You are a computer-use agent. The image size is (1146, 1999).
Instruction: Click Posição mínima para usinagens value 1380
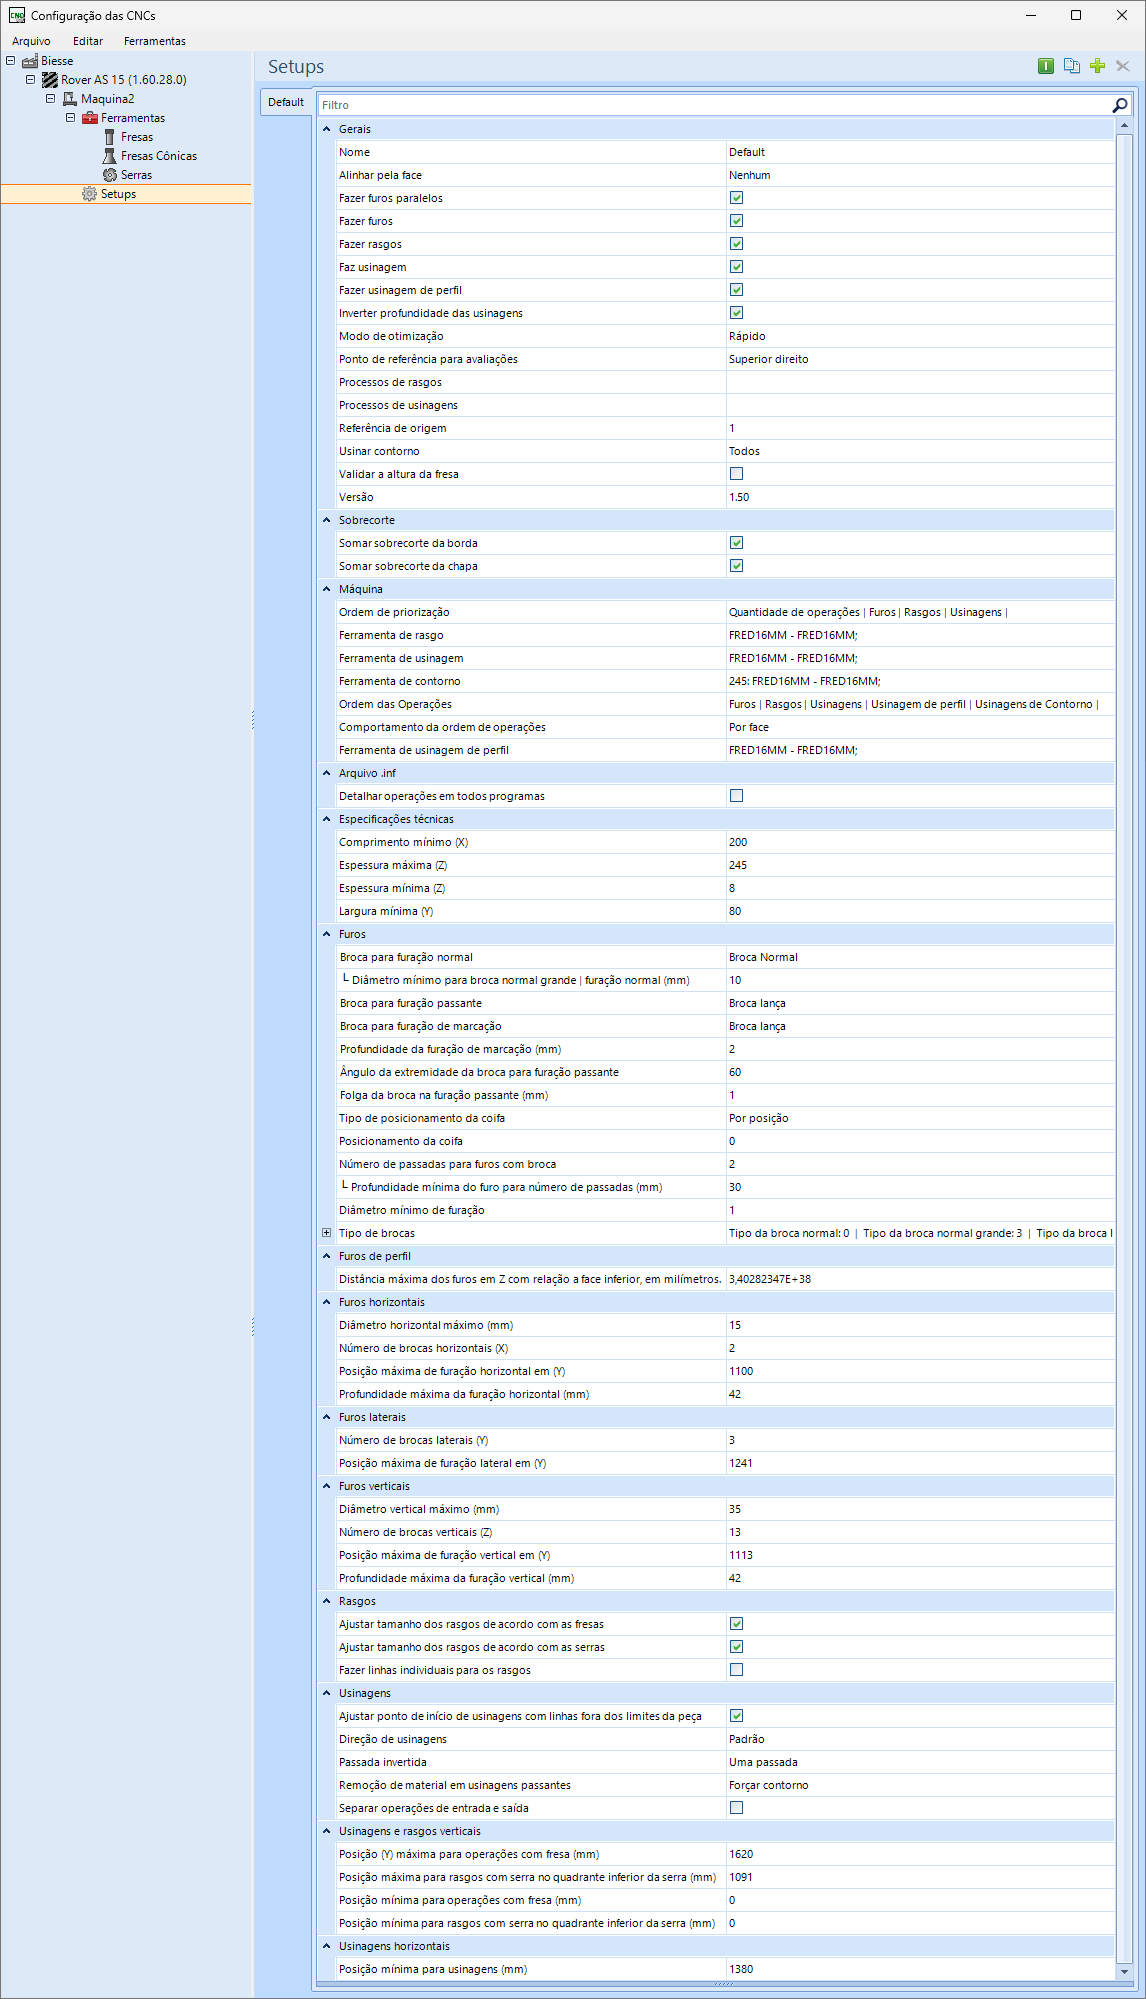tap(741, 1969)
